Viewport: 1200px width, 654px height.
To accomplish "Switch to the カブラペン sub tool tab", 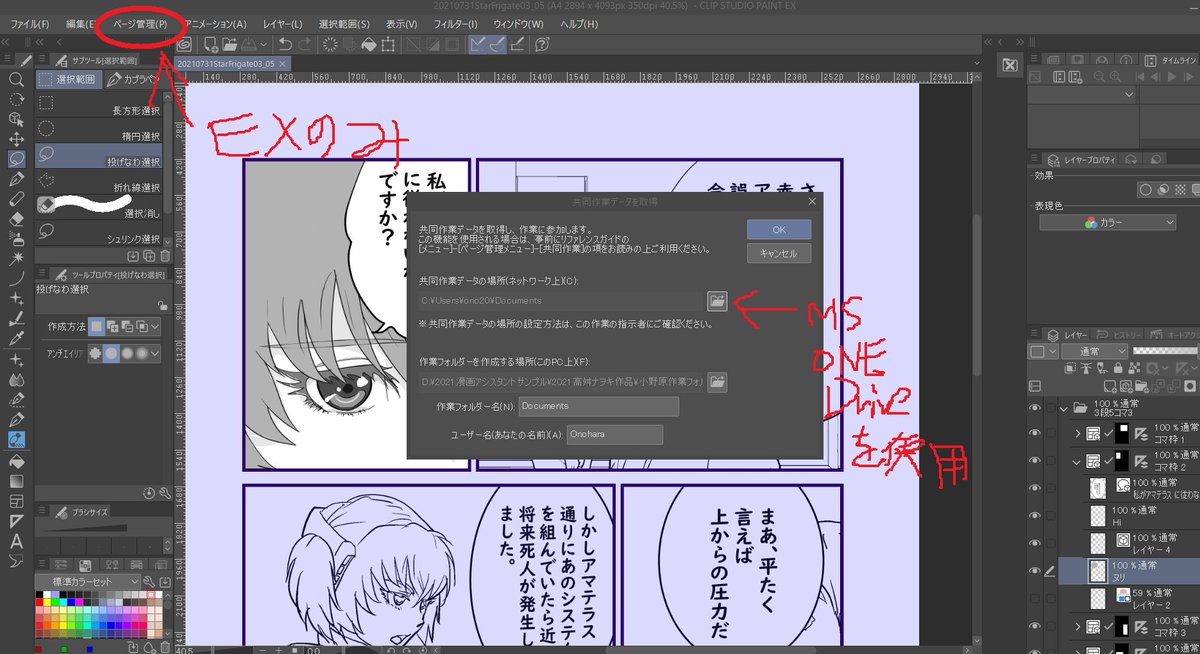I will [133, 78].
